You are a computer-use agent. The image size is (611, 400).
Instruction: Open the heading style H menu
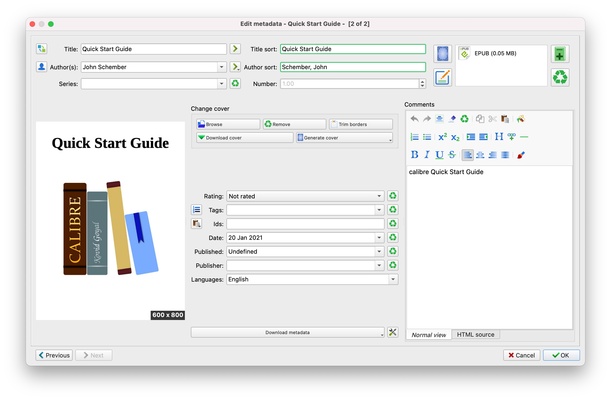pos(499,137)
